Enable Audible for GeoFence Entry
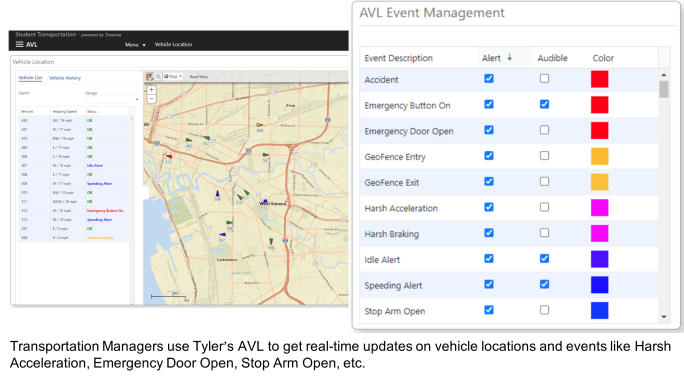 [544, 156]
